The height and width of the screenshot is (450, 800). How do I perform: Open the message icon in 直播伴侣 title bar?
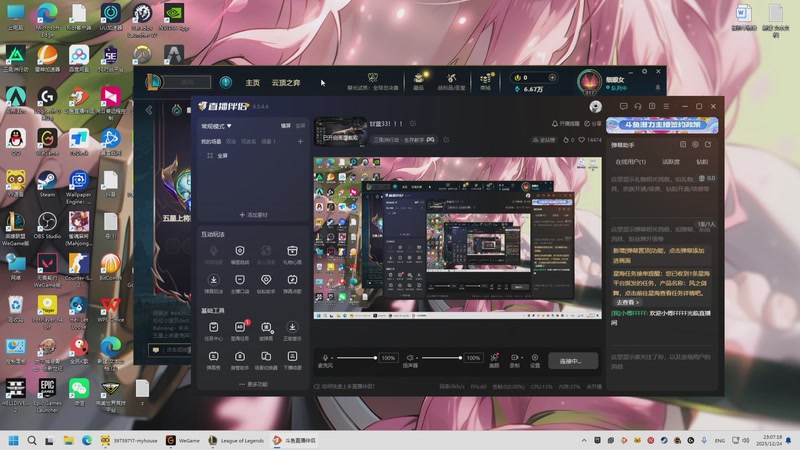coord(623,106)
